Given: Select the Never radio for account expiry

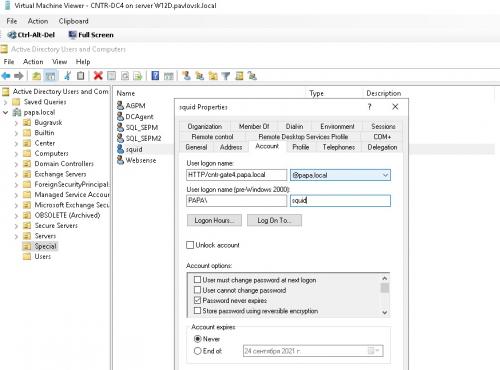Looking at the screenshot, I should click(x=197, y=339).
